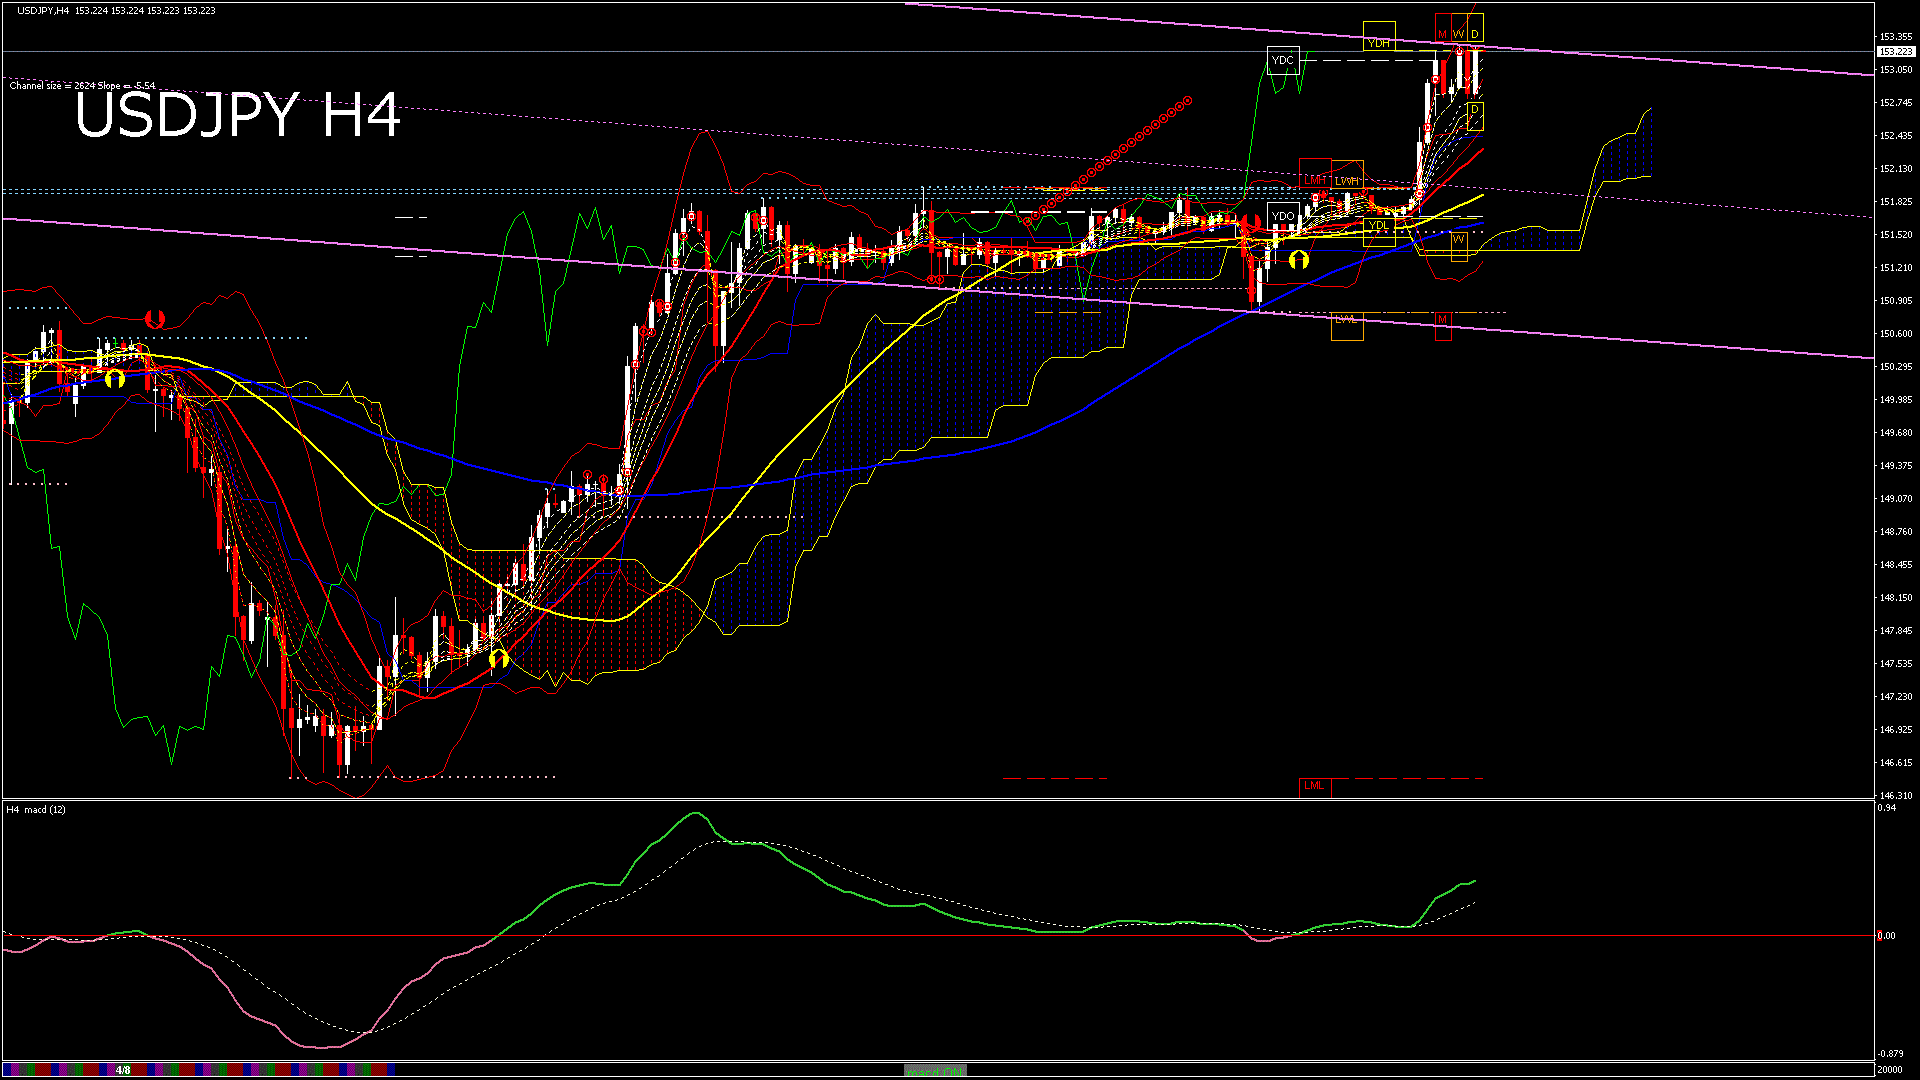Click yellow up-arrow signal near 147.5 low
The height and width of the screenshot is (1080, 1920).
click(499, 659)
